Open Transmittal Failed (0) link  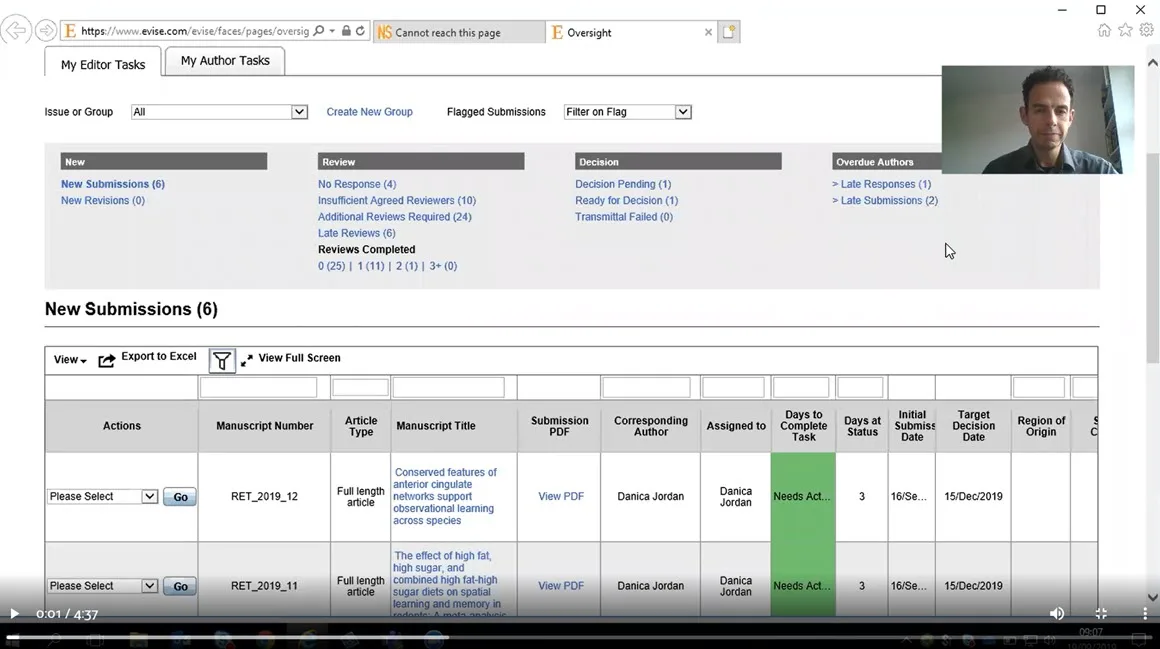tap(624, 216)
